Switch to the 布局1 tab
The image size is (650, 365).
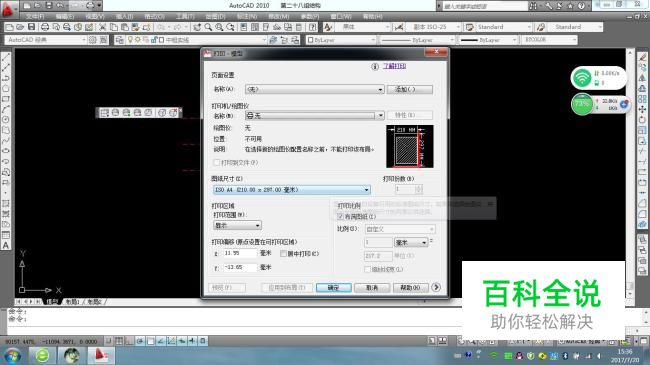tap(72, 302)
